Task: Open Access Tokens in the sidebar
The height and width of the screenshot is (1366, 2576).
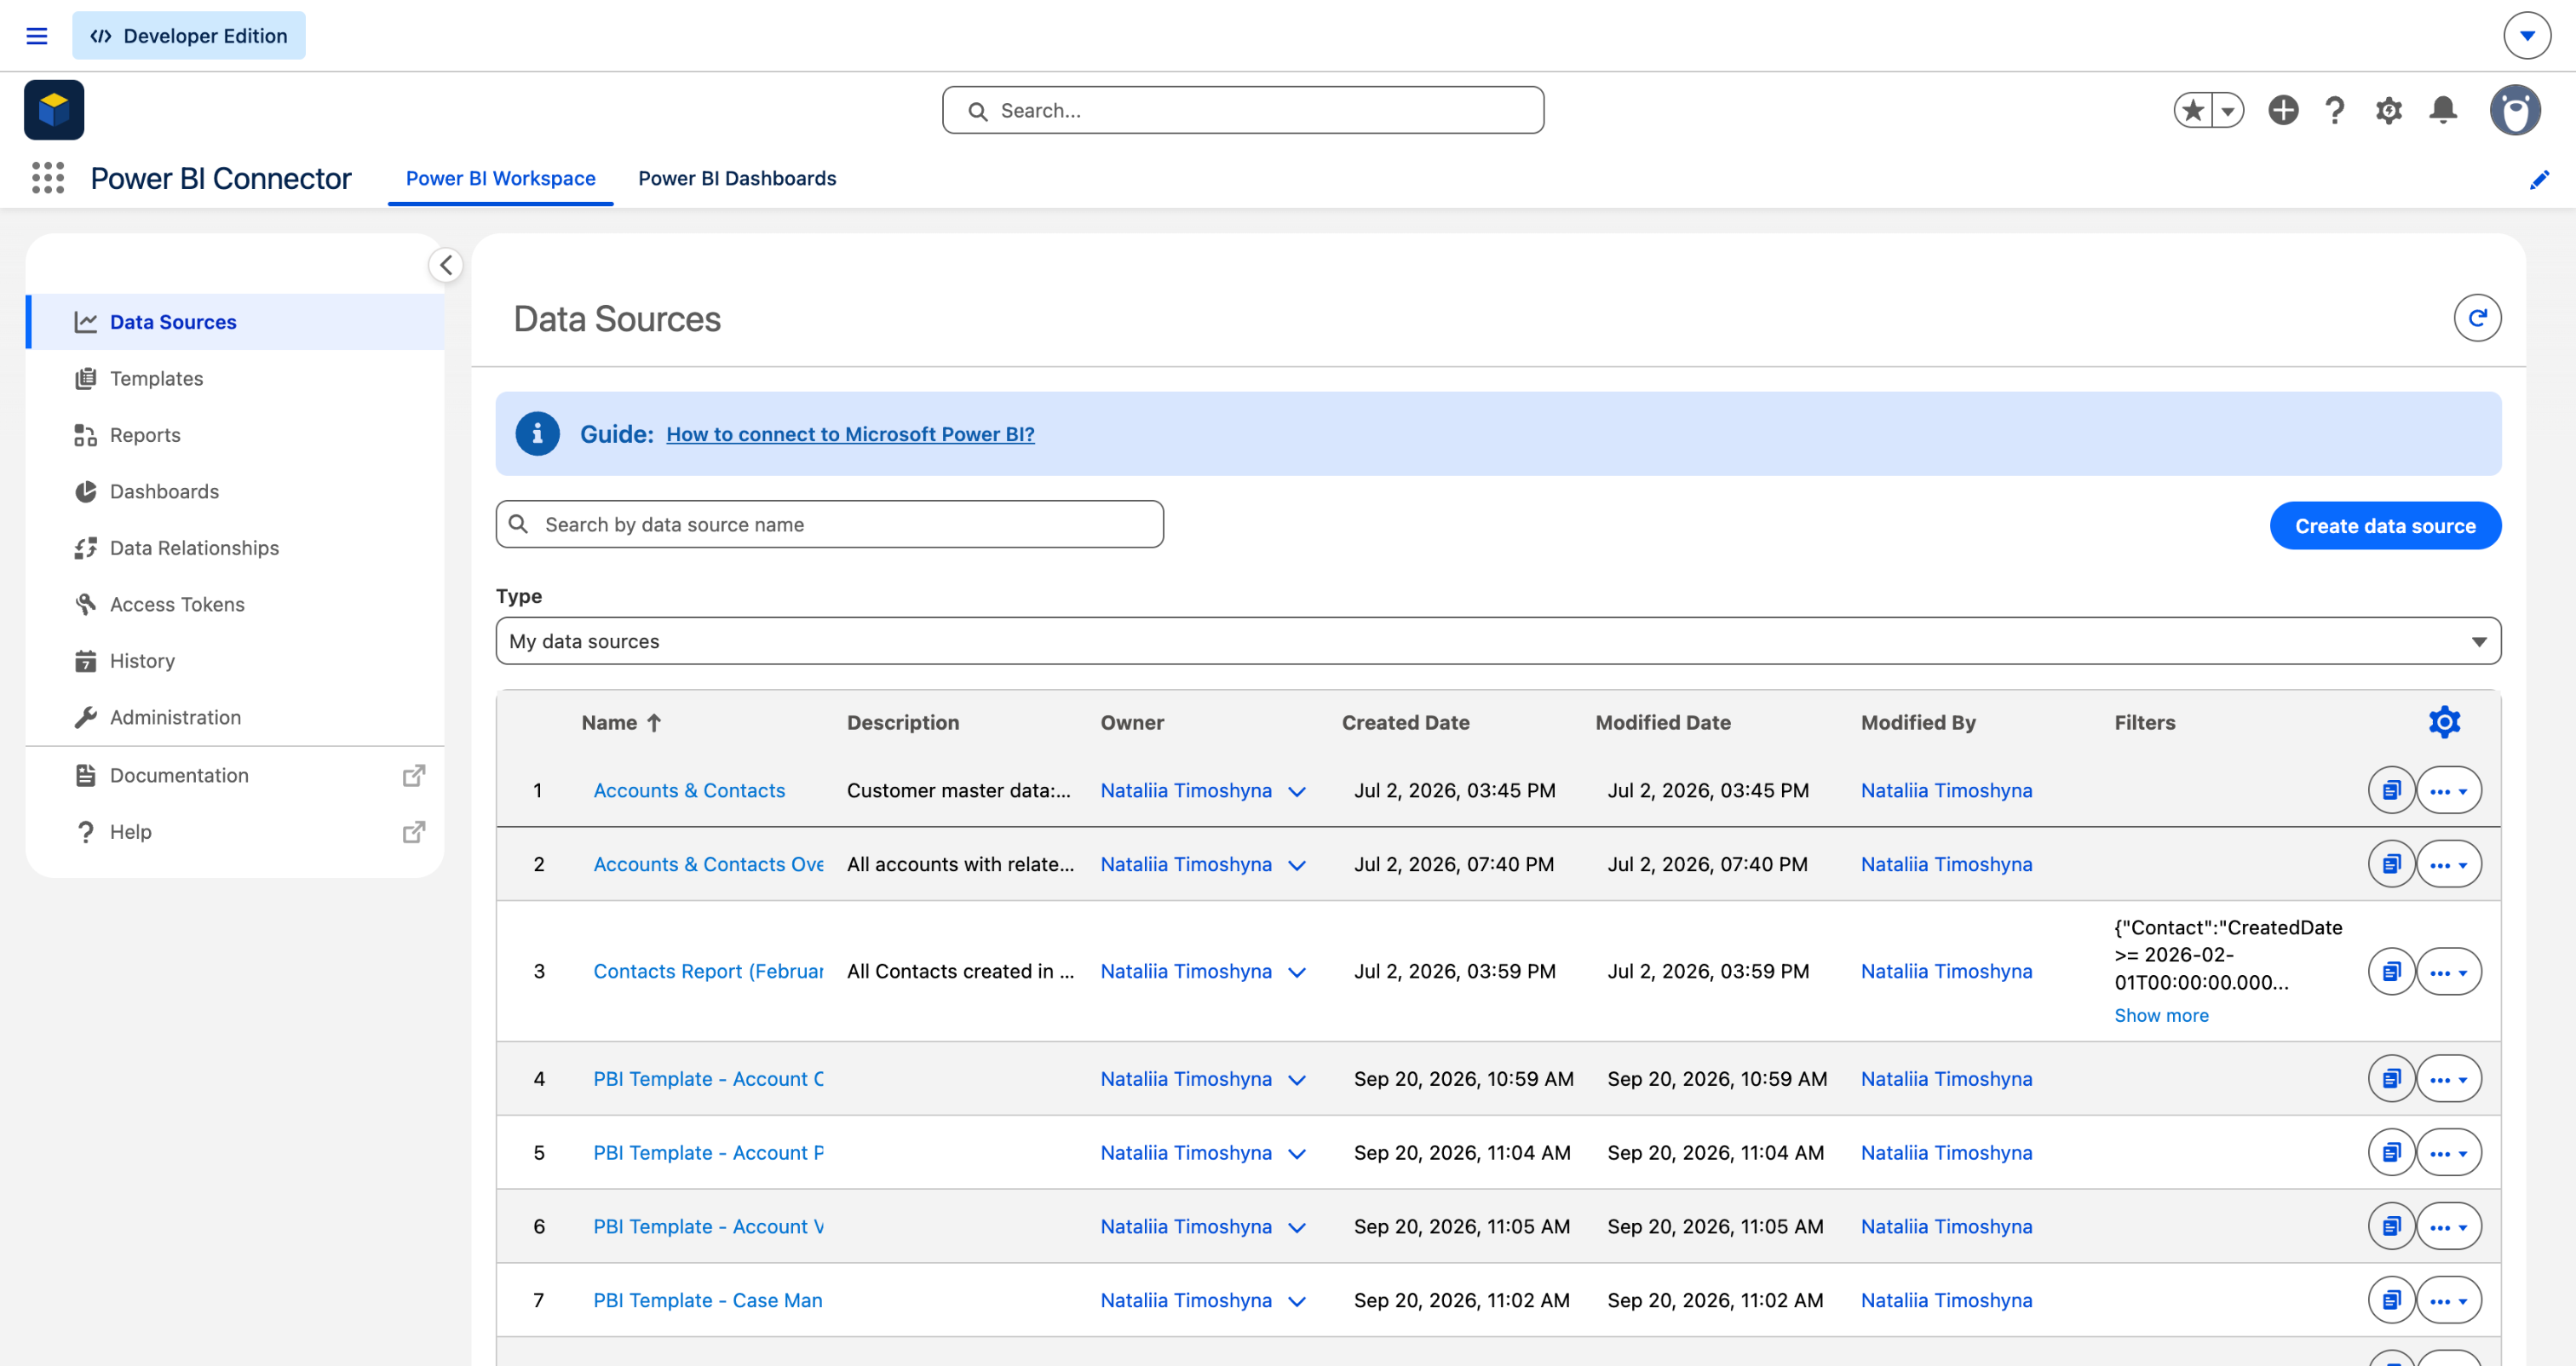Action: pos(236,604)
